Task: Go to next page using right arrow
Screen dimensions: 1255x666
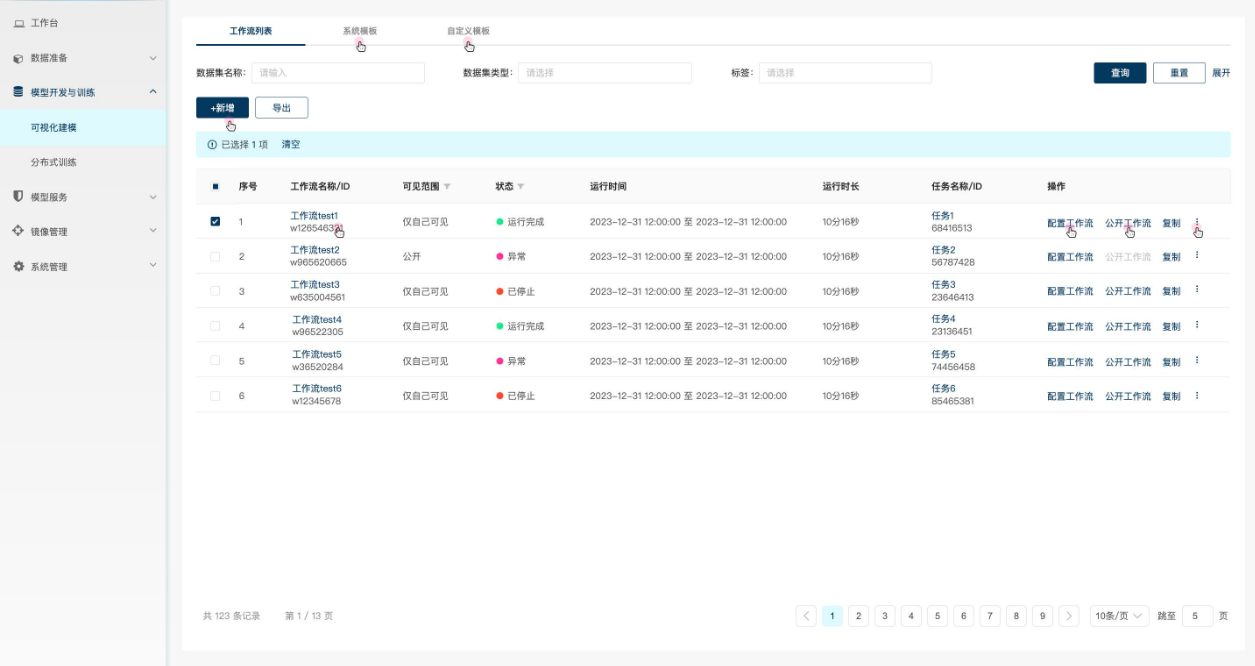Action: [1069, 616]
